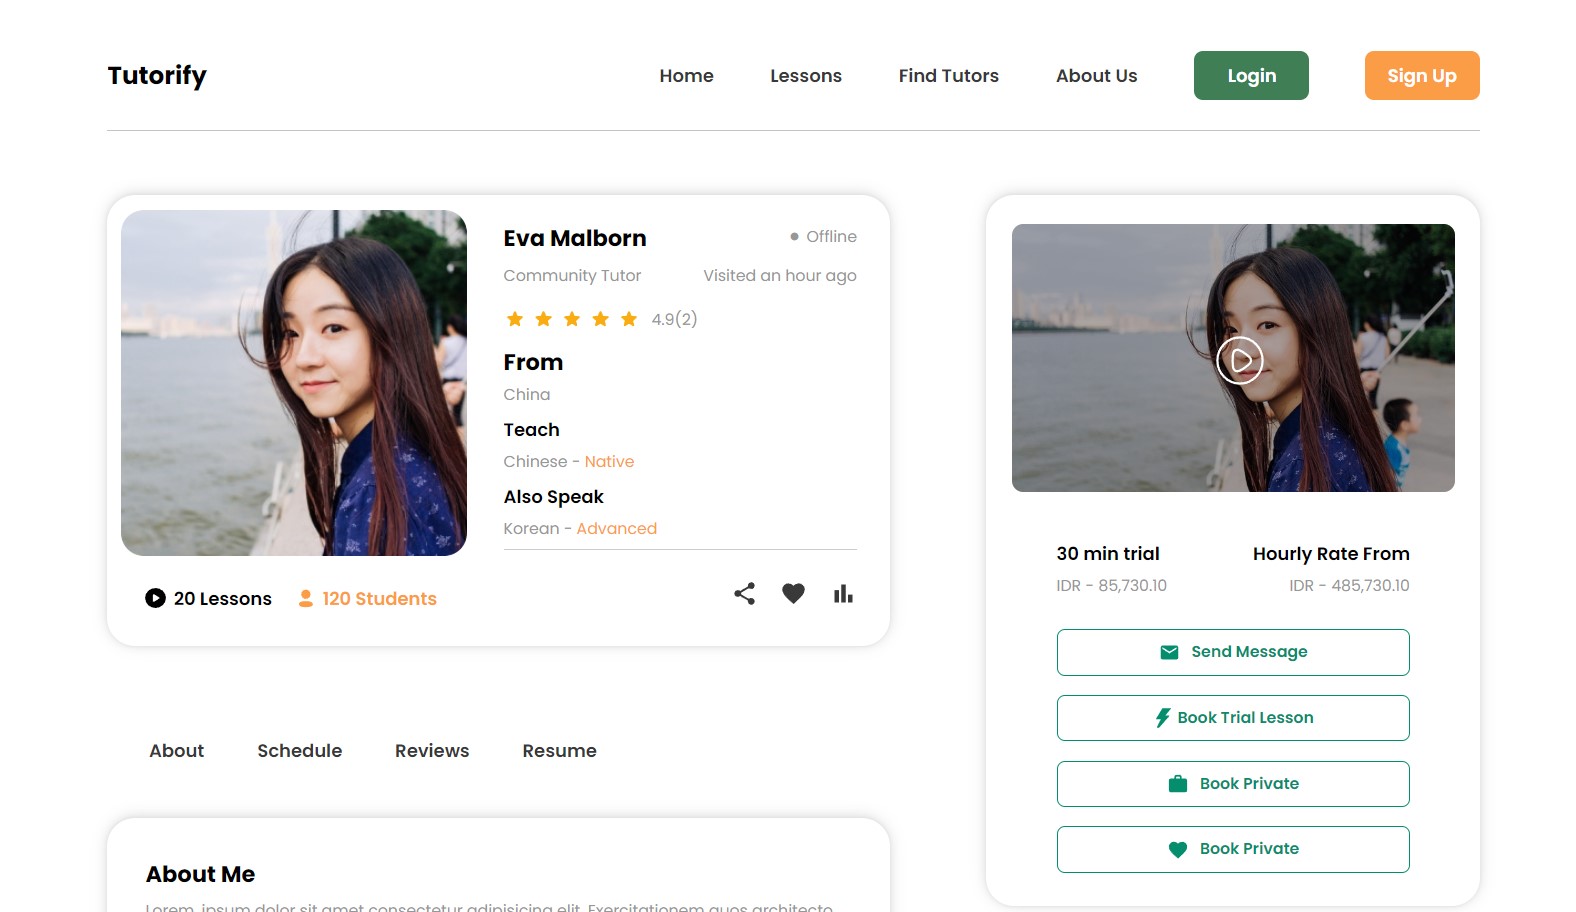The height and width of the screenshot is (912, 1576).
Task: Click the Offline status indicator
Action: tap(823, 236)
